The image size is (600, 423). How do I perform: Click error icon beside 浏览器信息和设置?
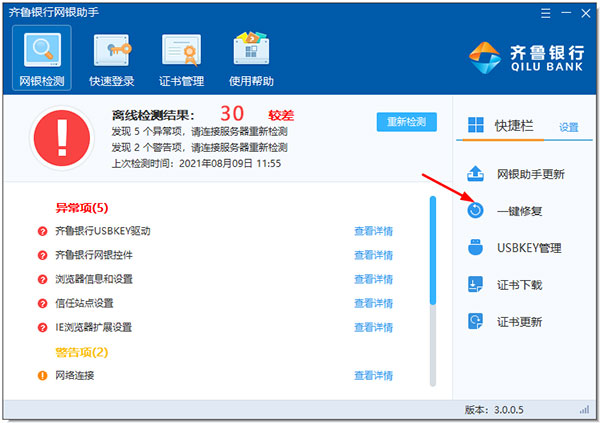point(42,279)
